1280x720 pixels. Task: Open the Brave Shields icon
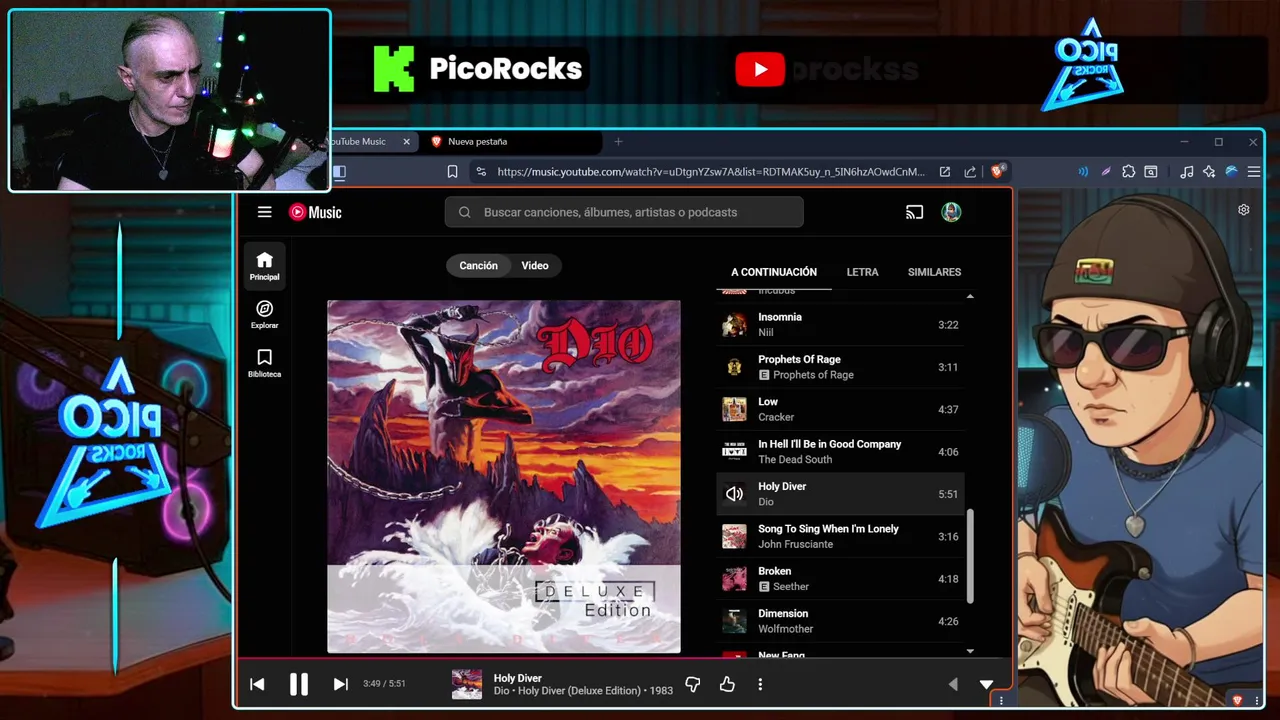click(997, 171)
